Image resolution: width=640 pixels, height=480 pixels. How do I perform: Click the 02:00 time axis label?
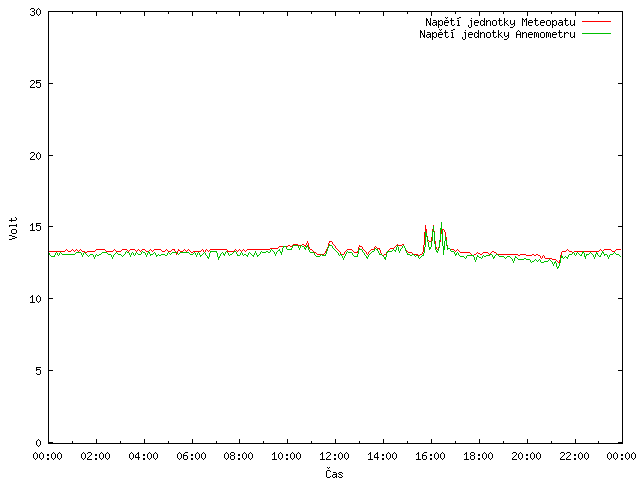coord(96,456)
